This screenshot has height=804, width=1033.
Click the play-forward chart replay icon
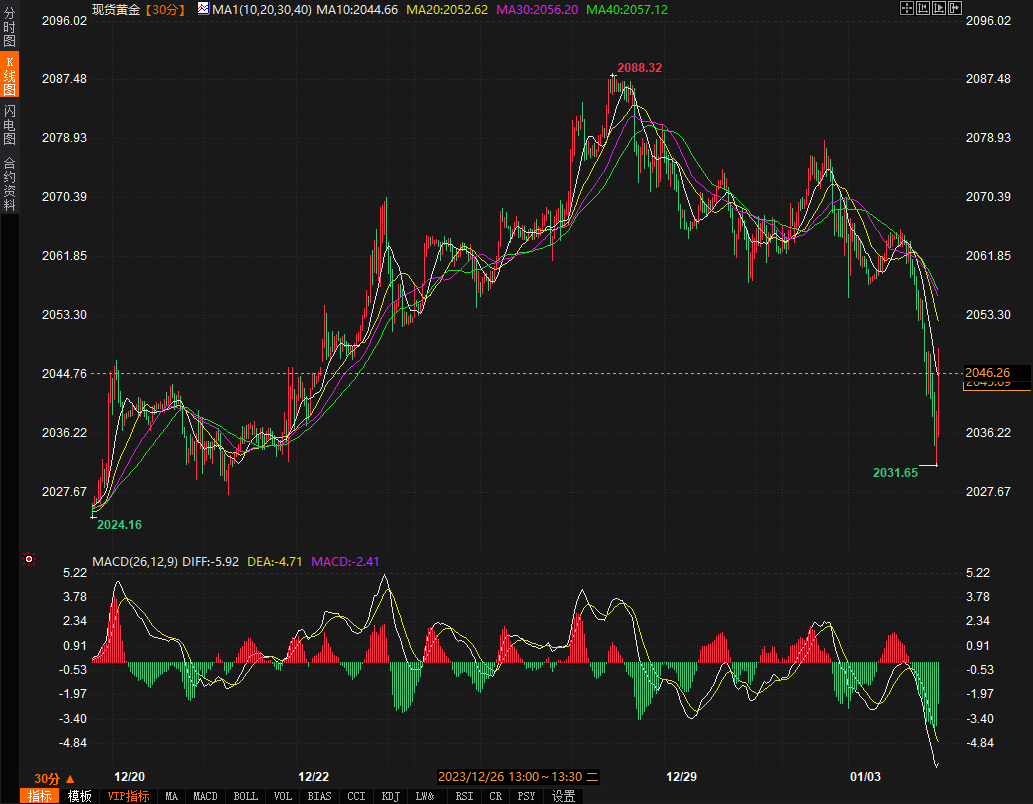(939, 8)
